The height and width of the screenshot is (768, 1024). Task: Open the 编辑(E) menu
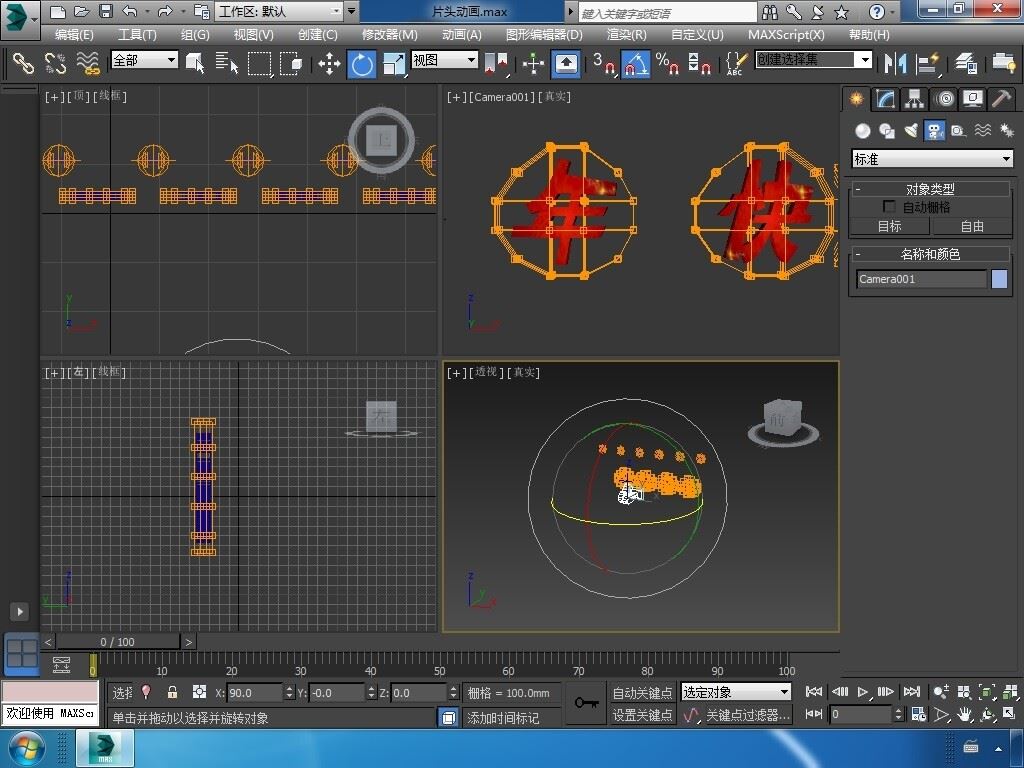pyautogui.click(x=74, y=35)
